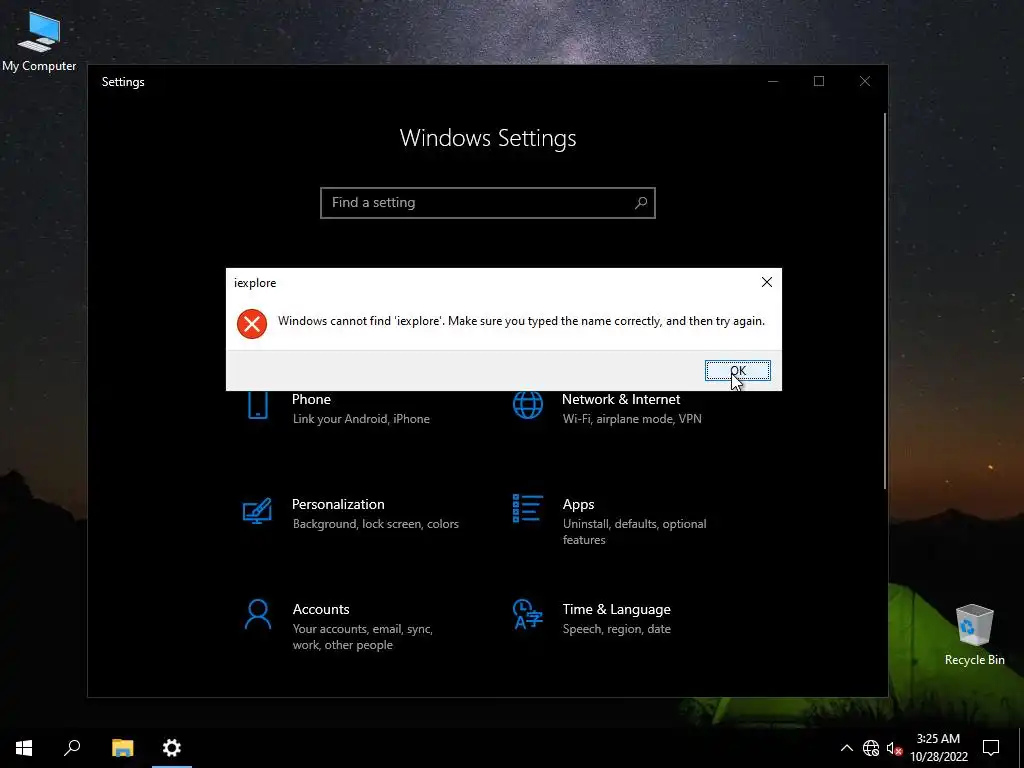Click the network globe tray icon
This screenshot has width=1024, height=768.
pos(871,748)
